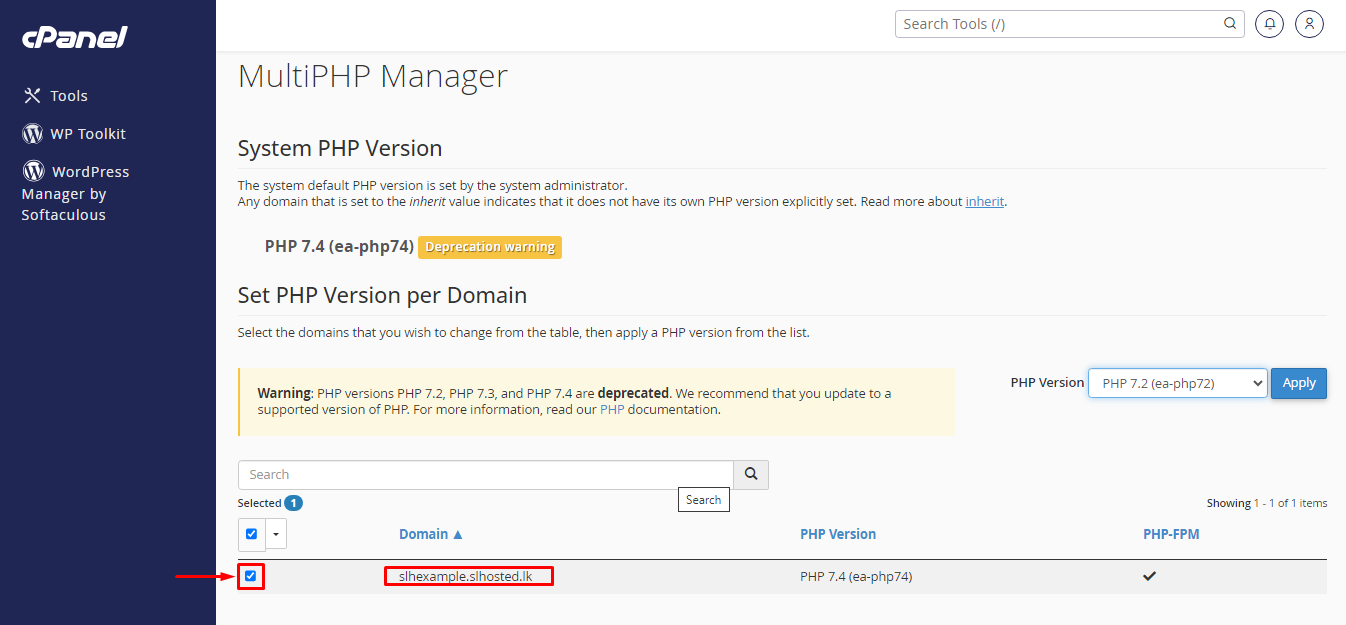Open WP Toolkit from the sidebar
Image resolution: width=1346 pixels, height=625 pixels.
(x=87, y=134)
